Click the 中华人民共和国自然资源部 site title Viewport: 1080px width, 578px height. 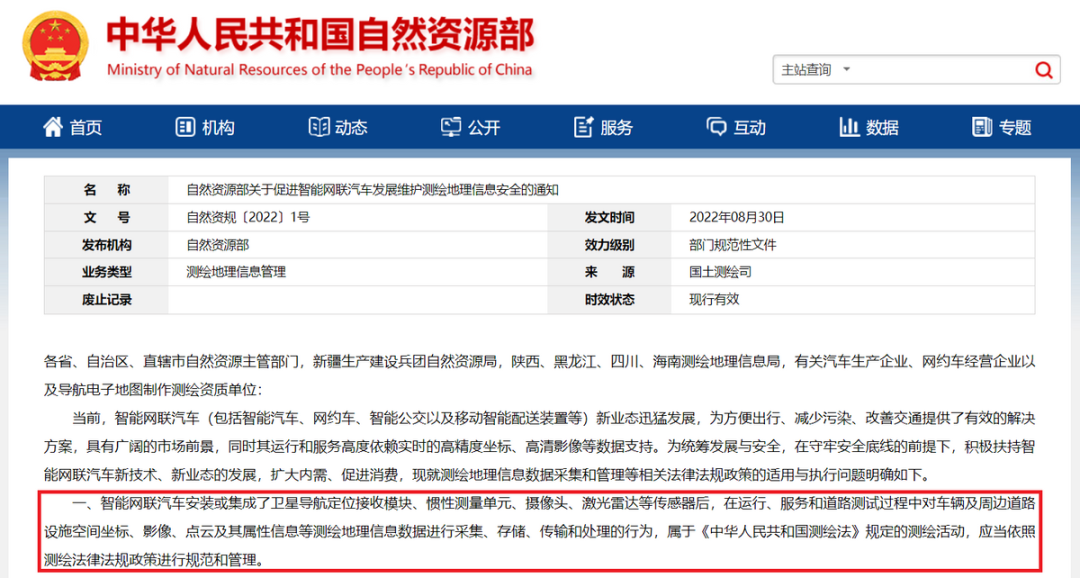(320, 34)
